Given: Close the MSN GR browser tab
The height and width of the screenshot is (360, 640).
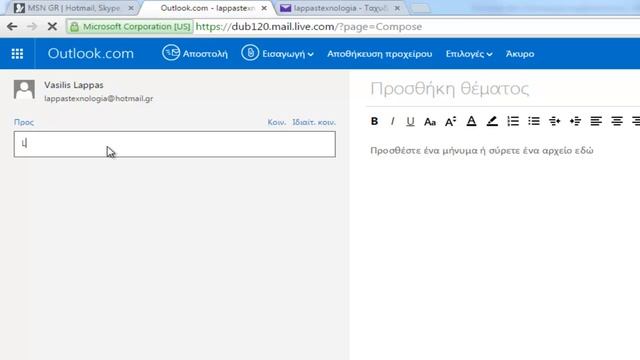Looking at the screenshot, I should (131, 8).
